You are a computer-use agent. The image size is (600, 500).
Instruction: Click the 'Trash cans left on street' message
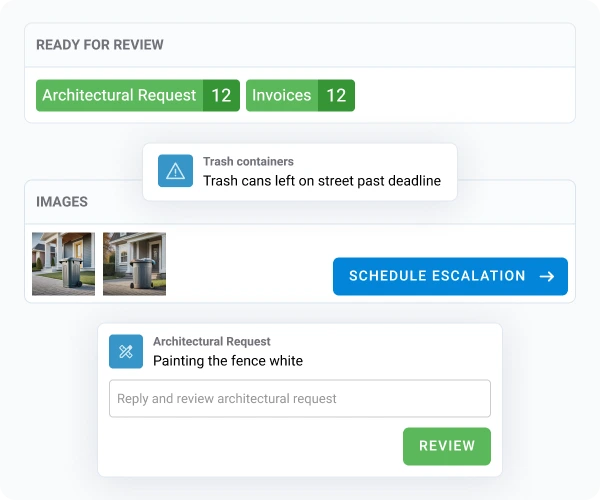(x=321, y=181)
